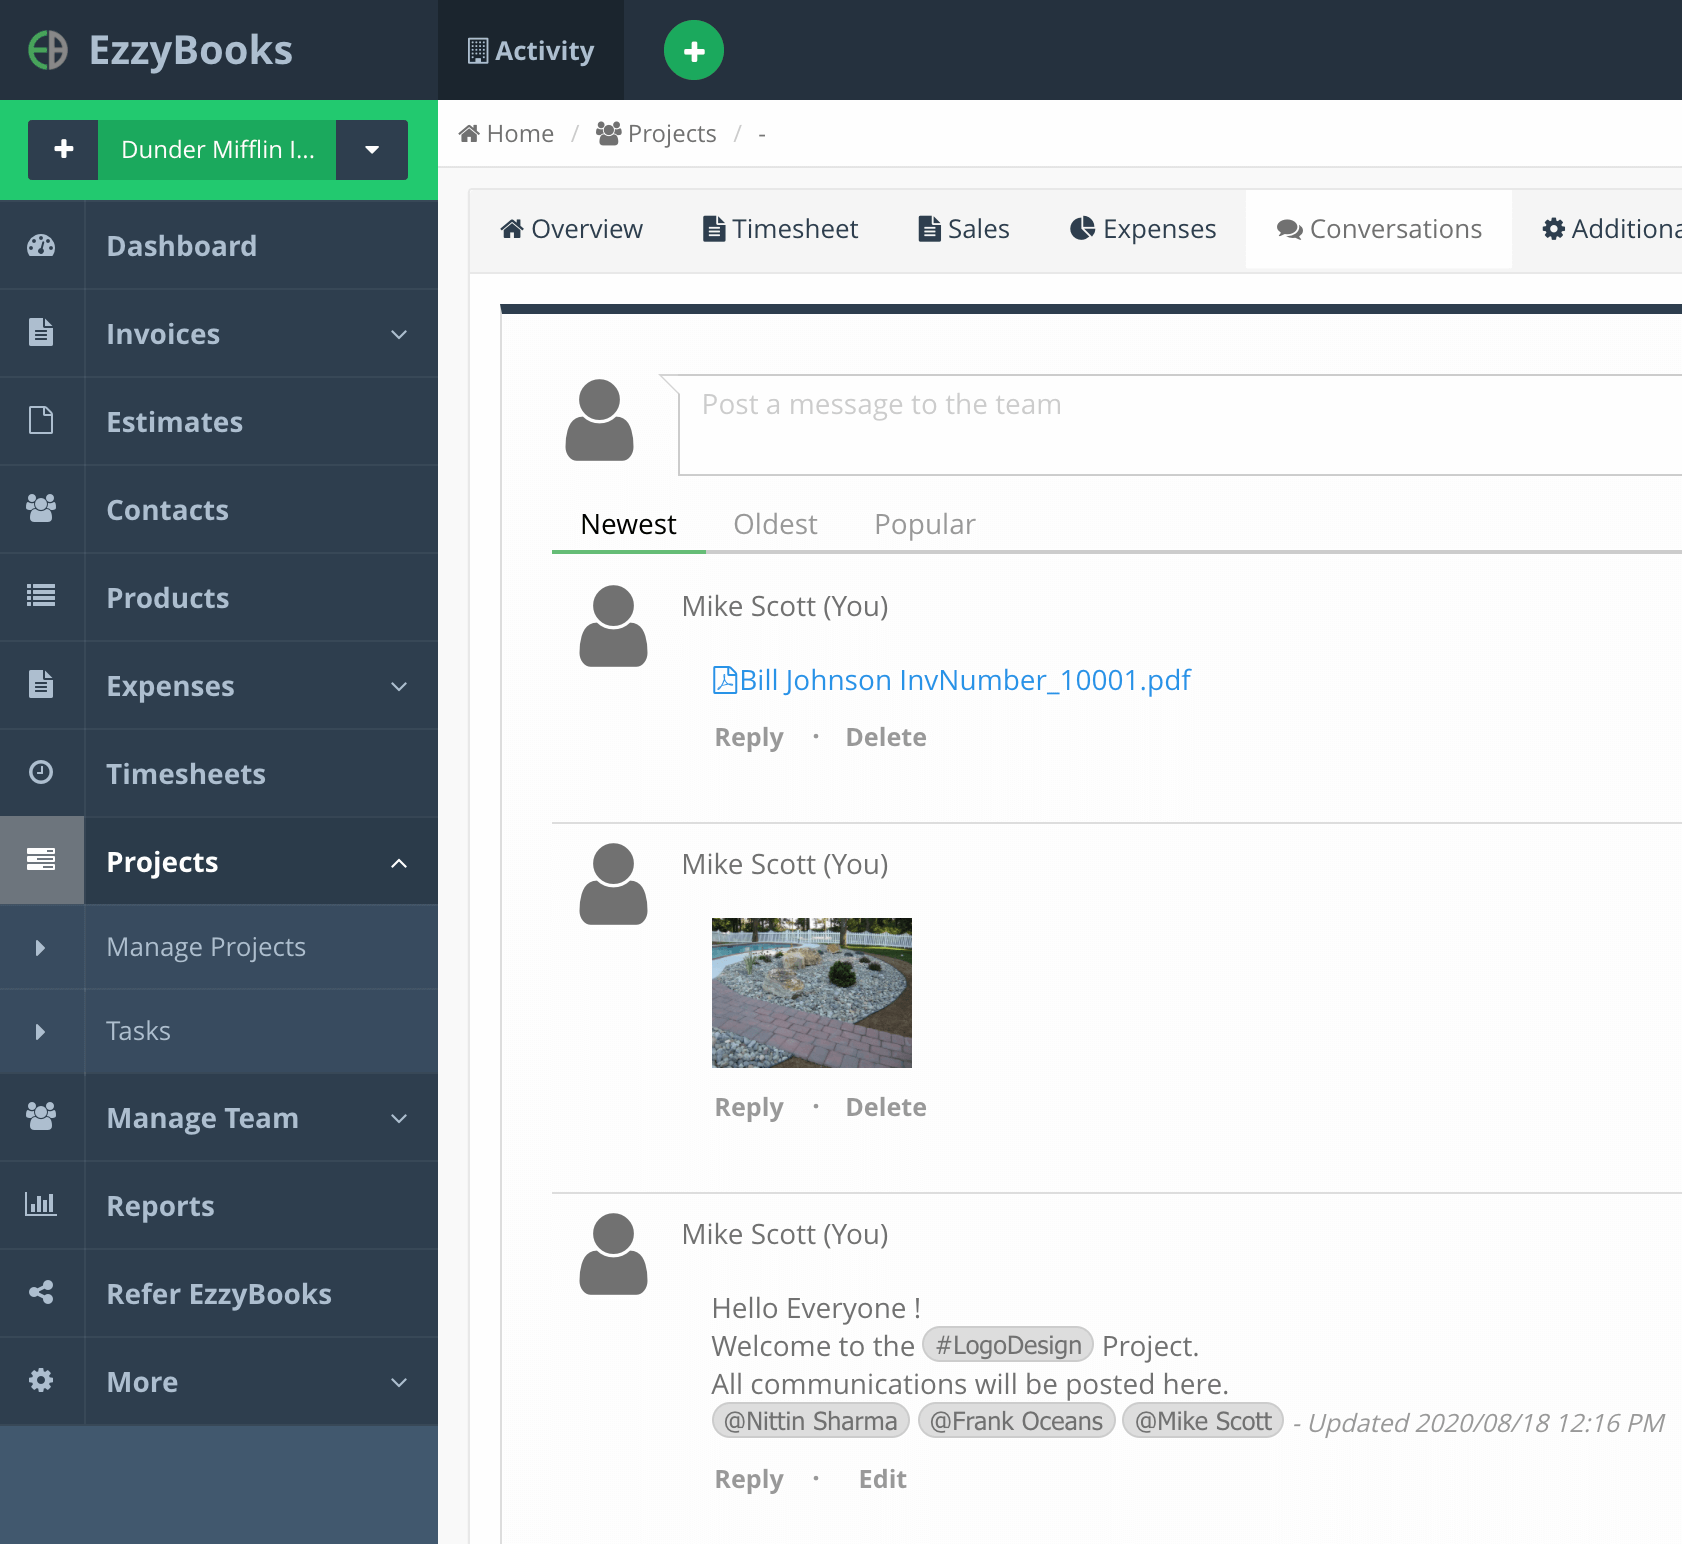Open Timesheets using the clock icon
Image resolution: width=1682 pixels, height=1544 pixels.
click(x=42, y=773)
